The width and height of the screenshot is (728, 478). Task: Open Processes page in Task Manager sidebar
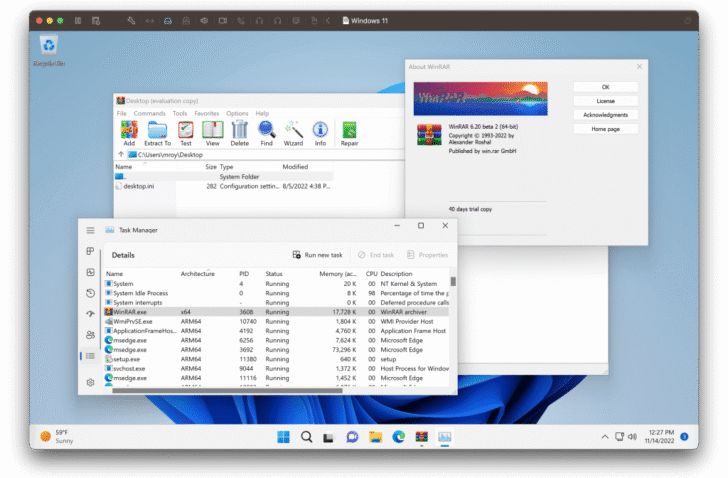(x=91, y=251)
